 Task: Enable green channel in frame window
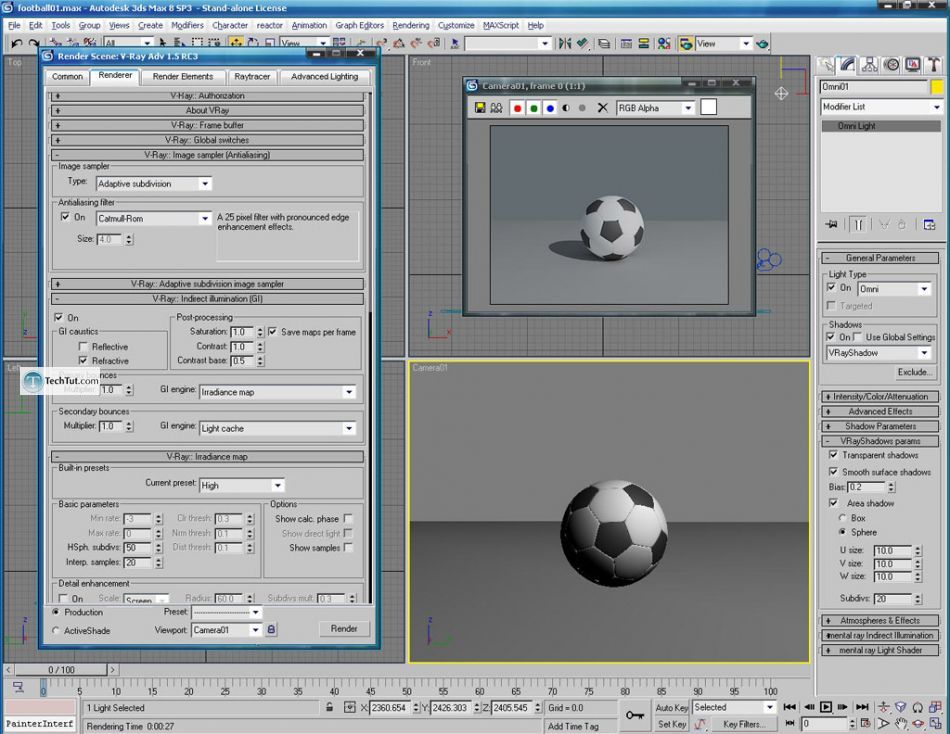[x=534, y=108]
